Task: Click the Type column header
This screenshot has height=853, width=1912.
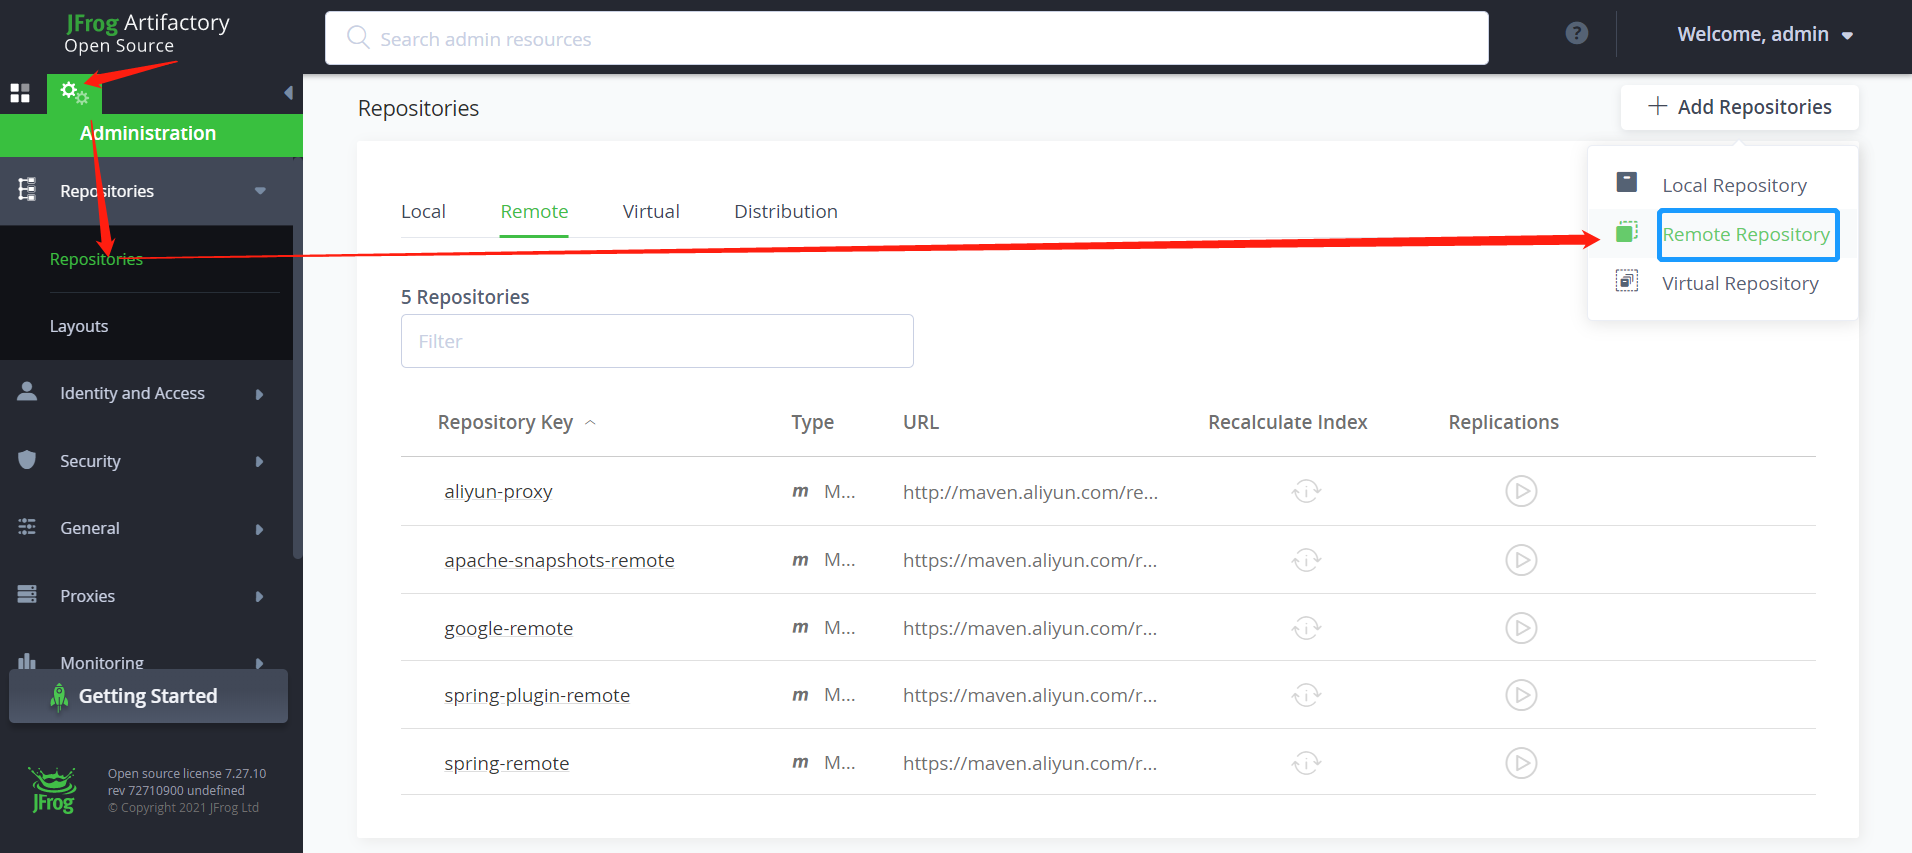Action: click(812, 422)
